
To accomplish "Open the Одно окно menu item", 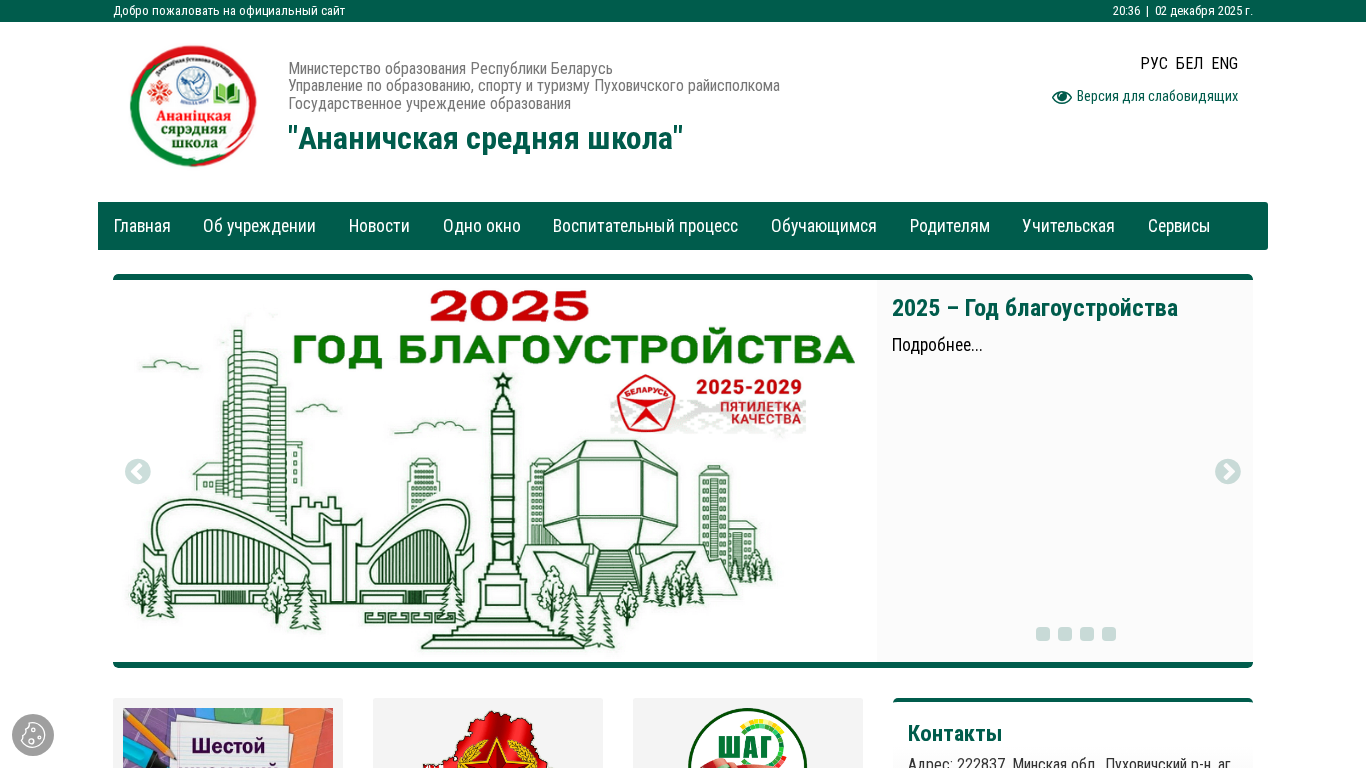I will [x=482, y=226].
